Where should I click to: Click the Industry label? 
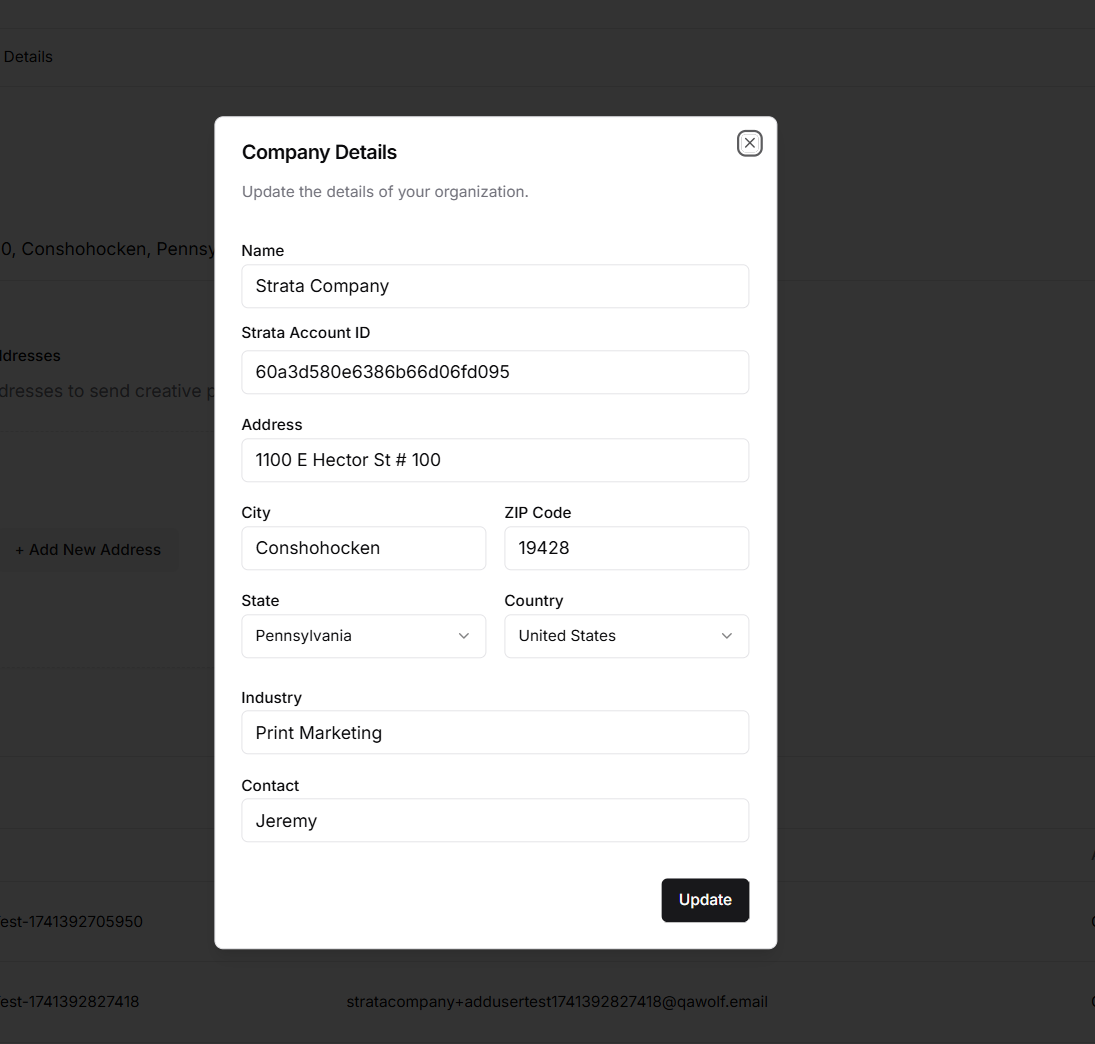[272, 698]
